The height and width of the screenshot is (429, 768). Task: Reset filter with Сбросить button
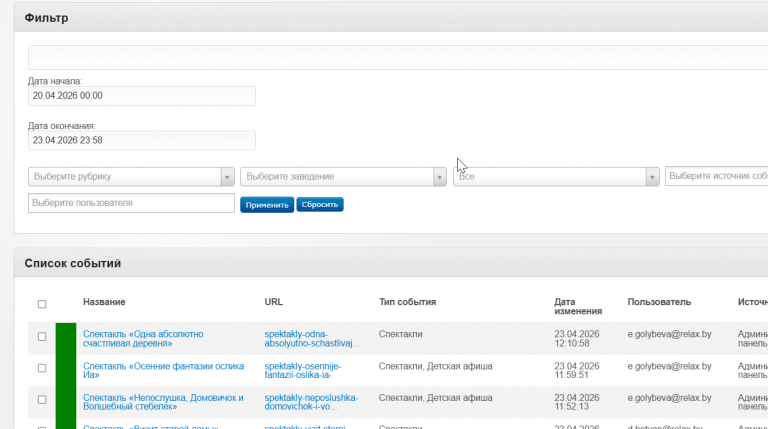[320, 204]
